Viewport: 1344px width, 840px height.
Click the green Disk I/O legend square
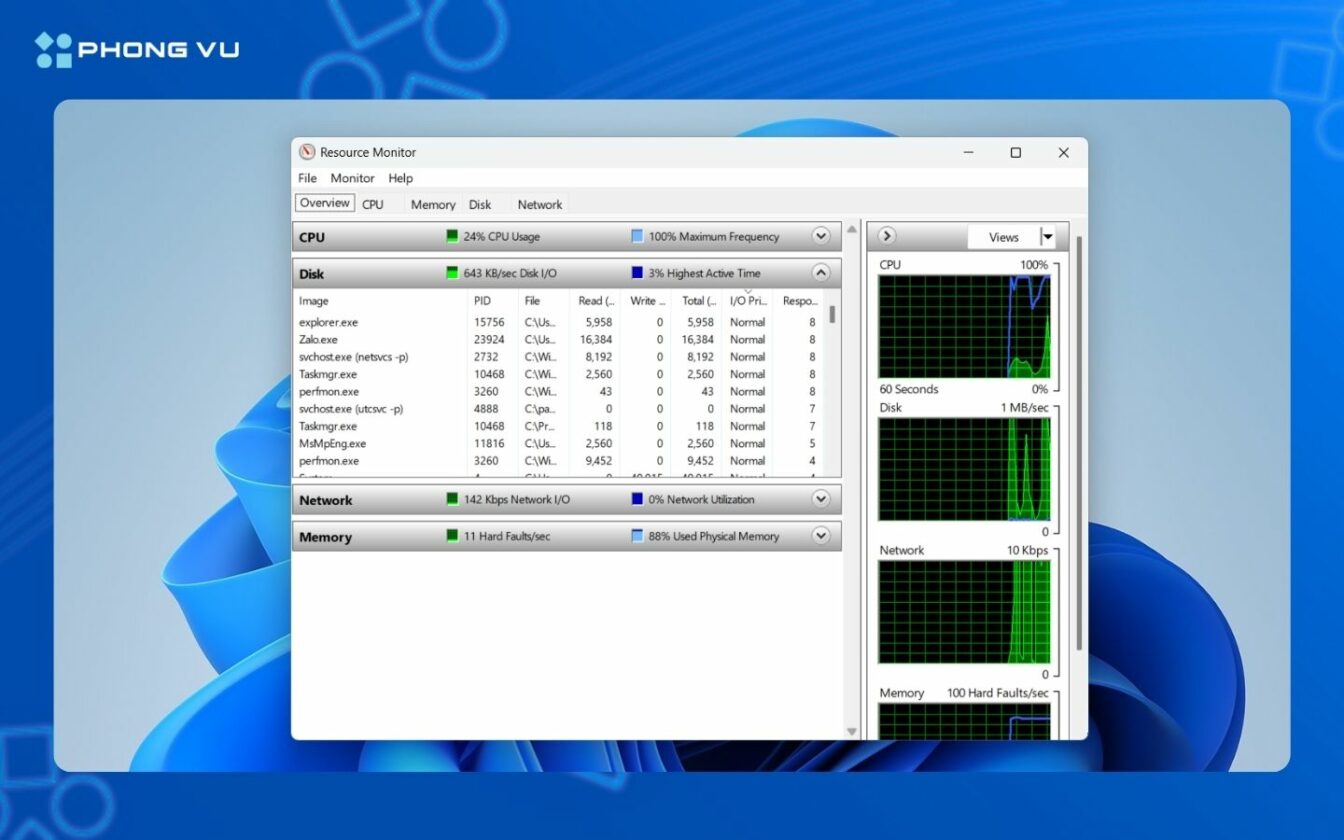[x=452, y=273]
